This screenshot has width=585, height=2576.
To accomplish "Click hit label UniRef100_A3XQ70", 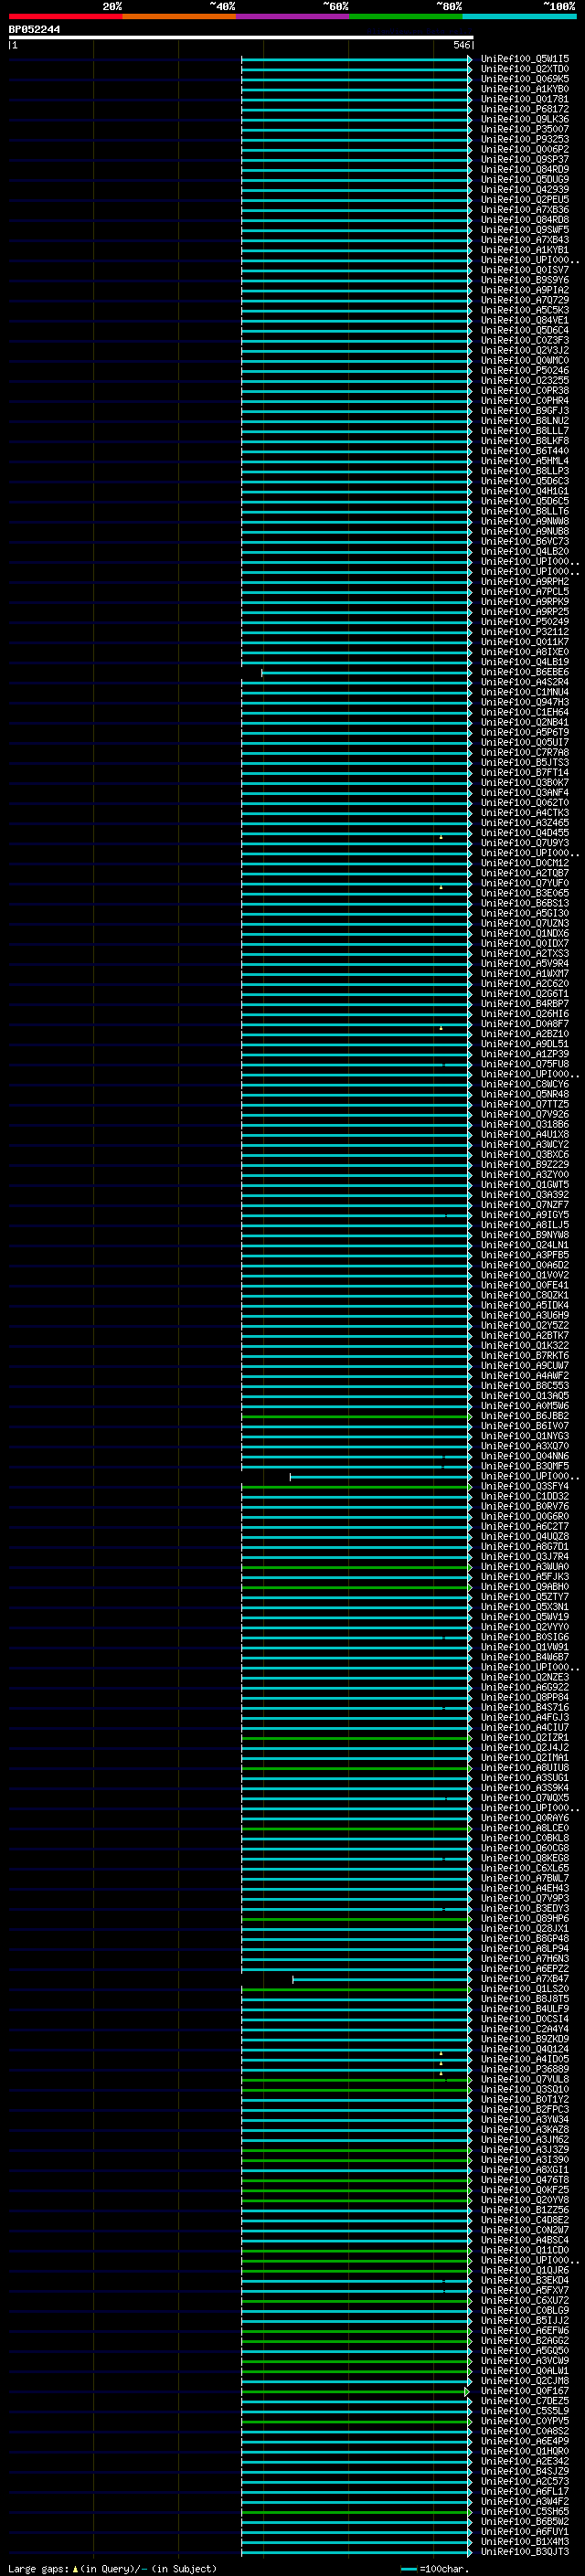I will coord(524,1446).
